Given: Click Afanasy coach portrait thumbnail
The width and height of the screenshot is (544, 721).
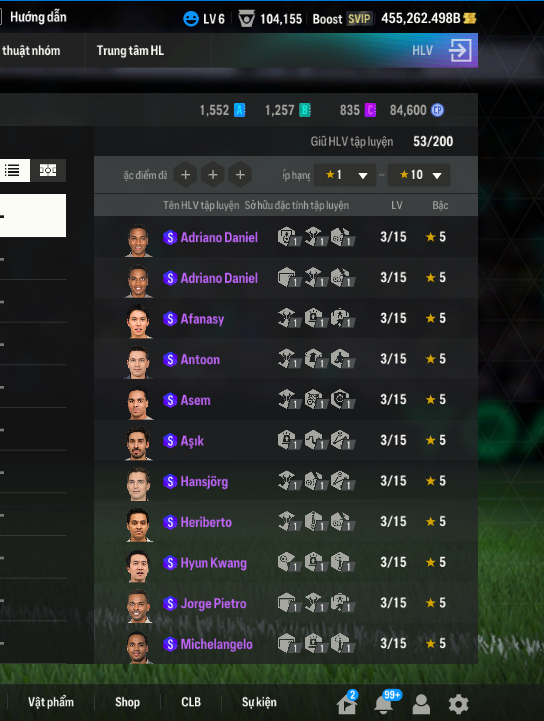Looking at the screenshot, I should [x=138, y=320].
